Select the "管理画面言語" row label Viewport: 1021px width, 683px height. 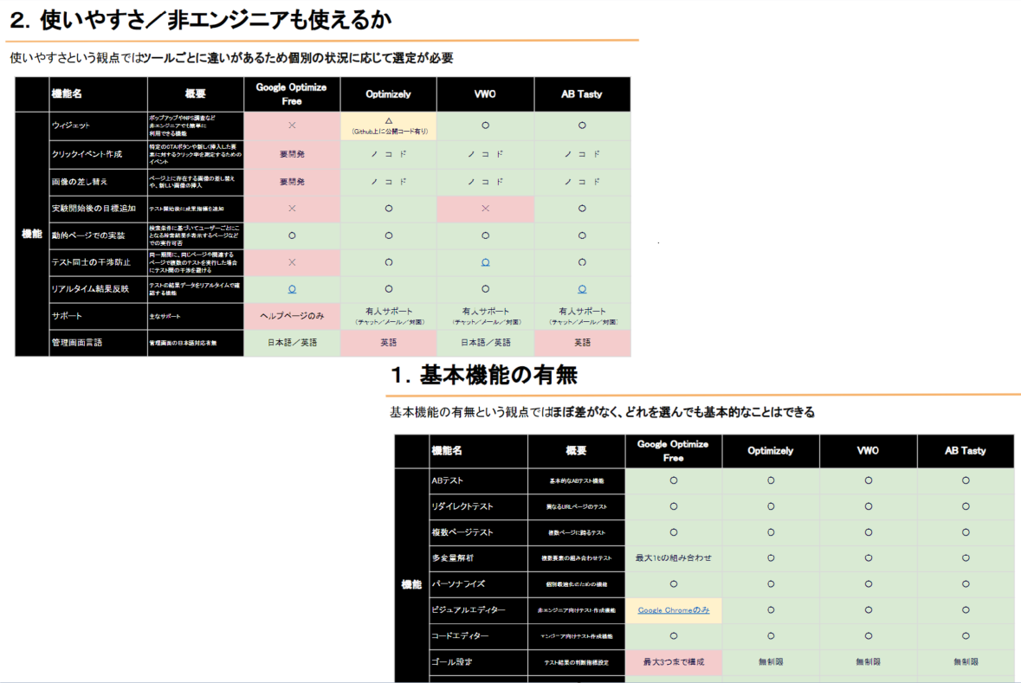point(77,342)
